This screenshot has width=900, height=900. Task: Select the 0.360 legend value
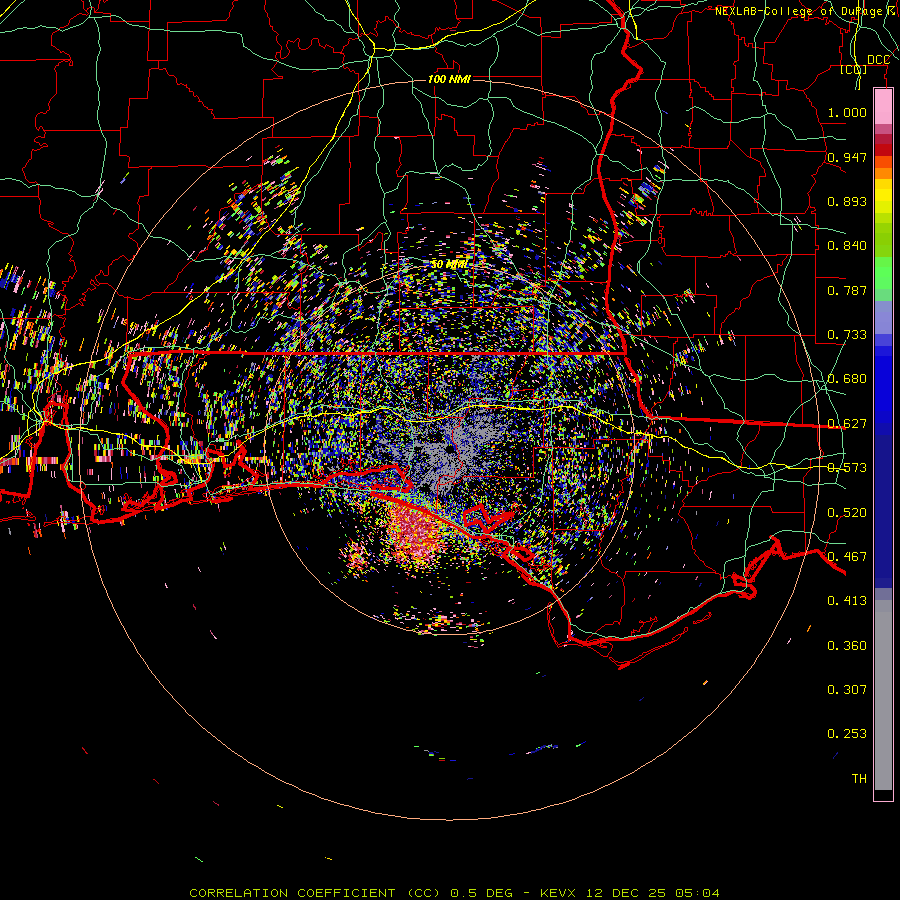847,646
